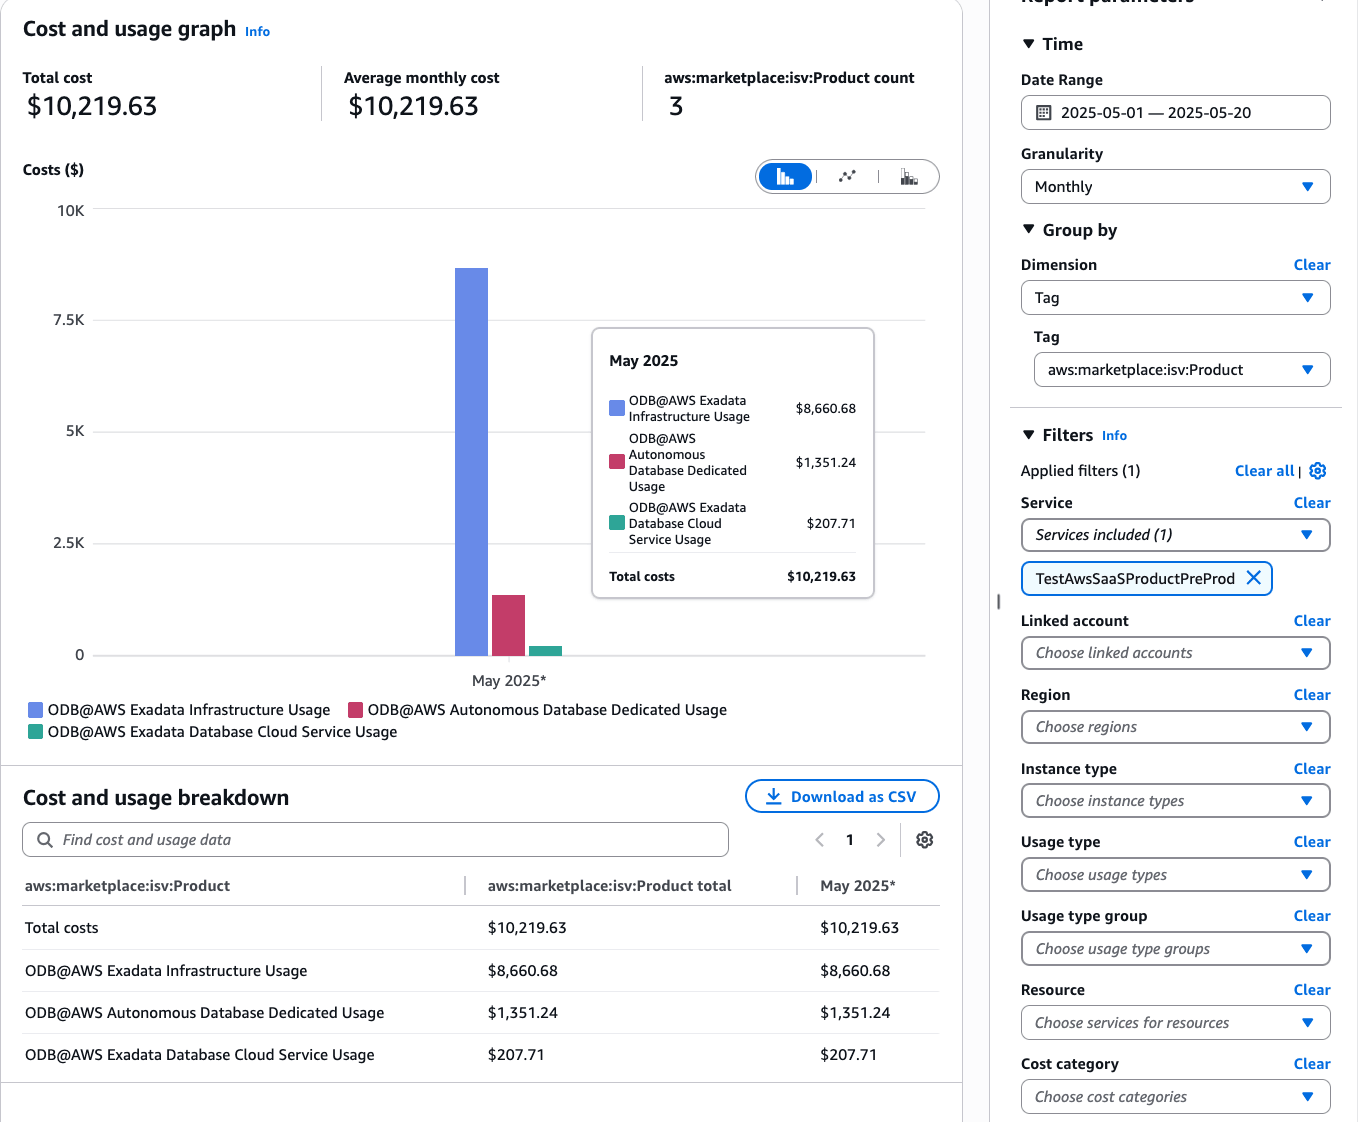Switch to the stacked bar chart icon
The image size is (1358, 1122).
909,177
